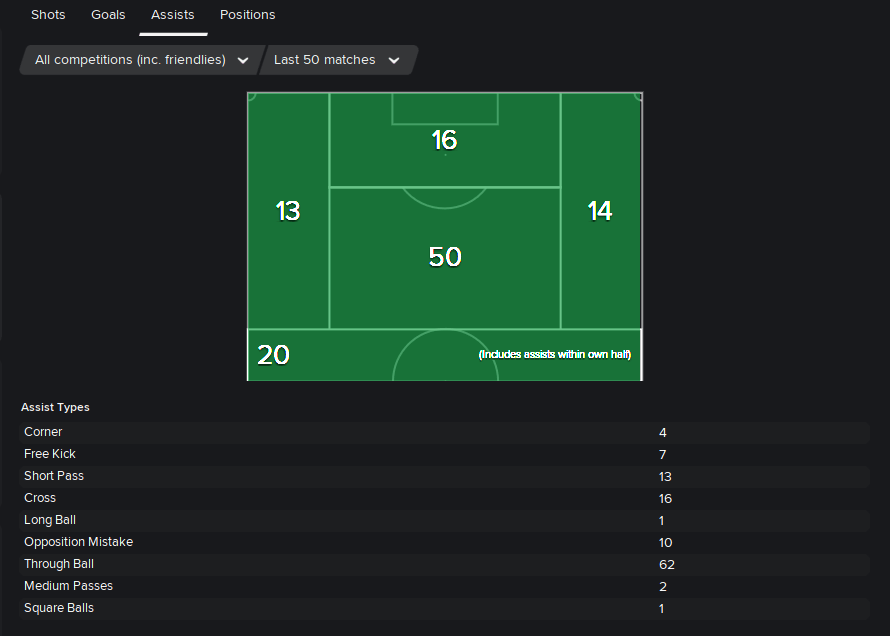
Task: Switch to the Shots tab
Action: (x=48, y=14)
